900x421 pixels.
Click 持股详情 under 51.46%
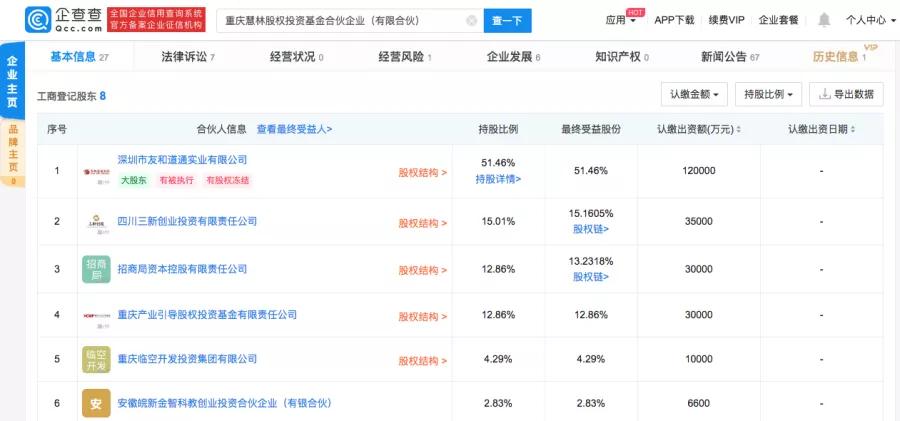498,179
